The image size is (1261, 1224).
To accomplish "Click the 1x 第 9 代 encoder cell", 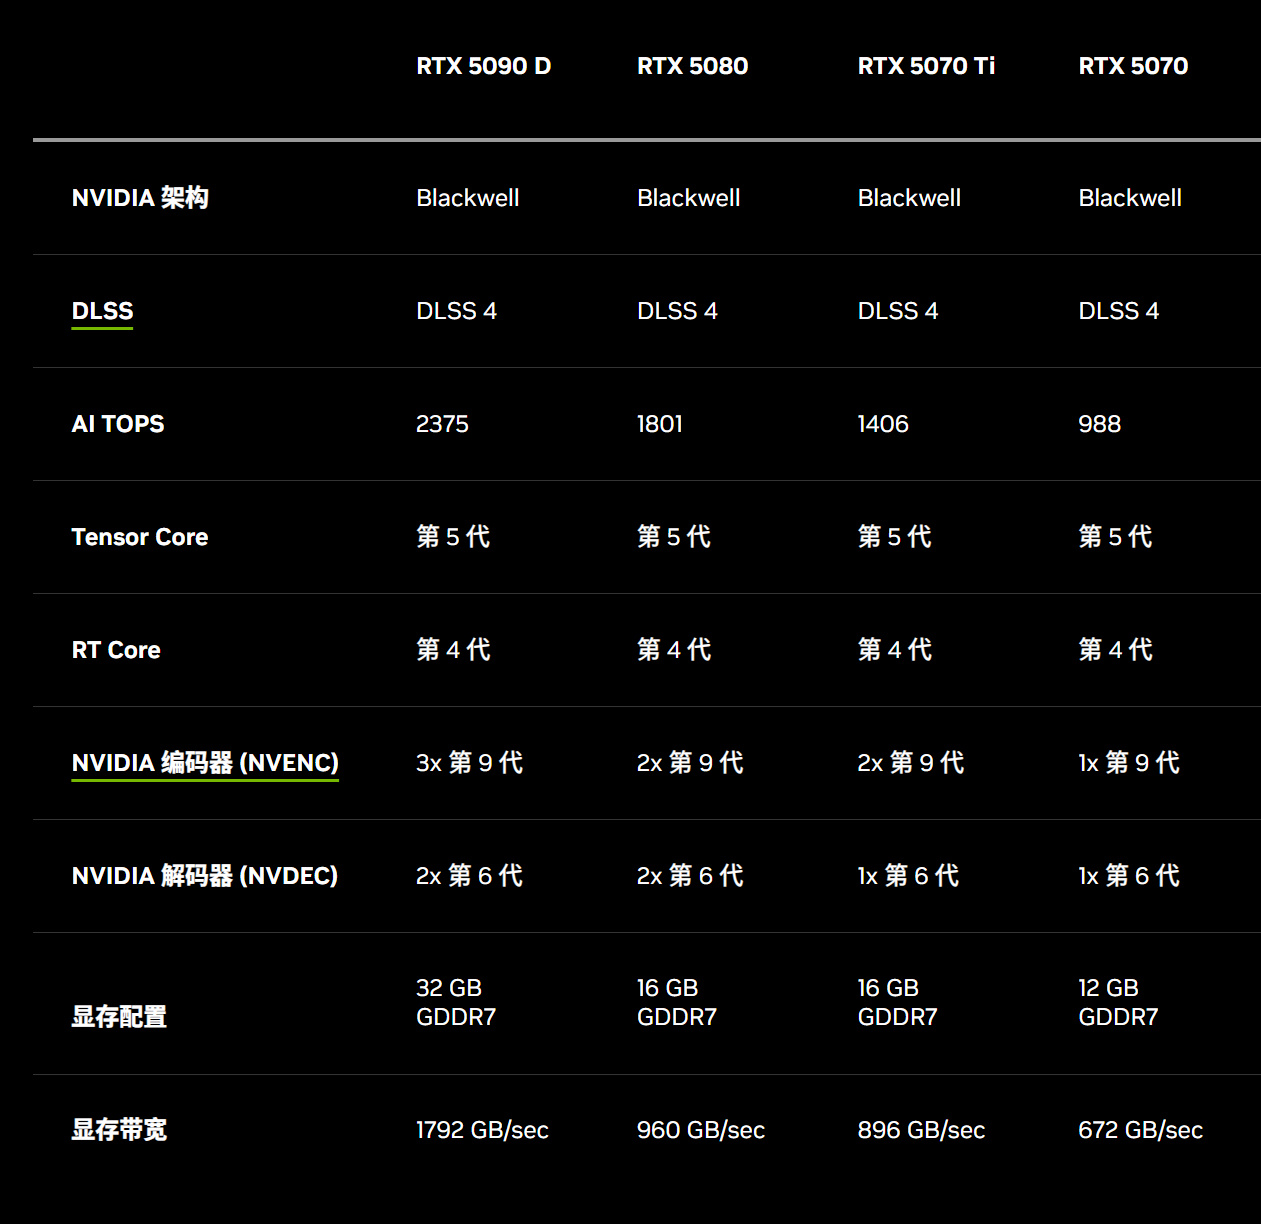I will [x=1129, y=763].
